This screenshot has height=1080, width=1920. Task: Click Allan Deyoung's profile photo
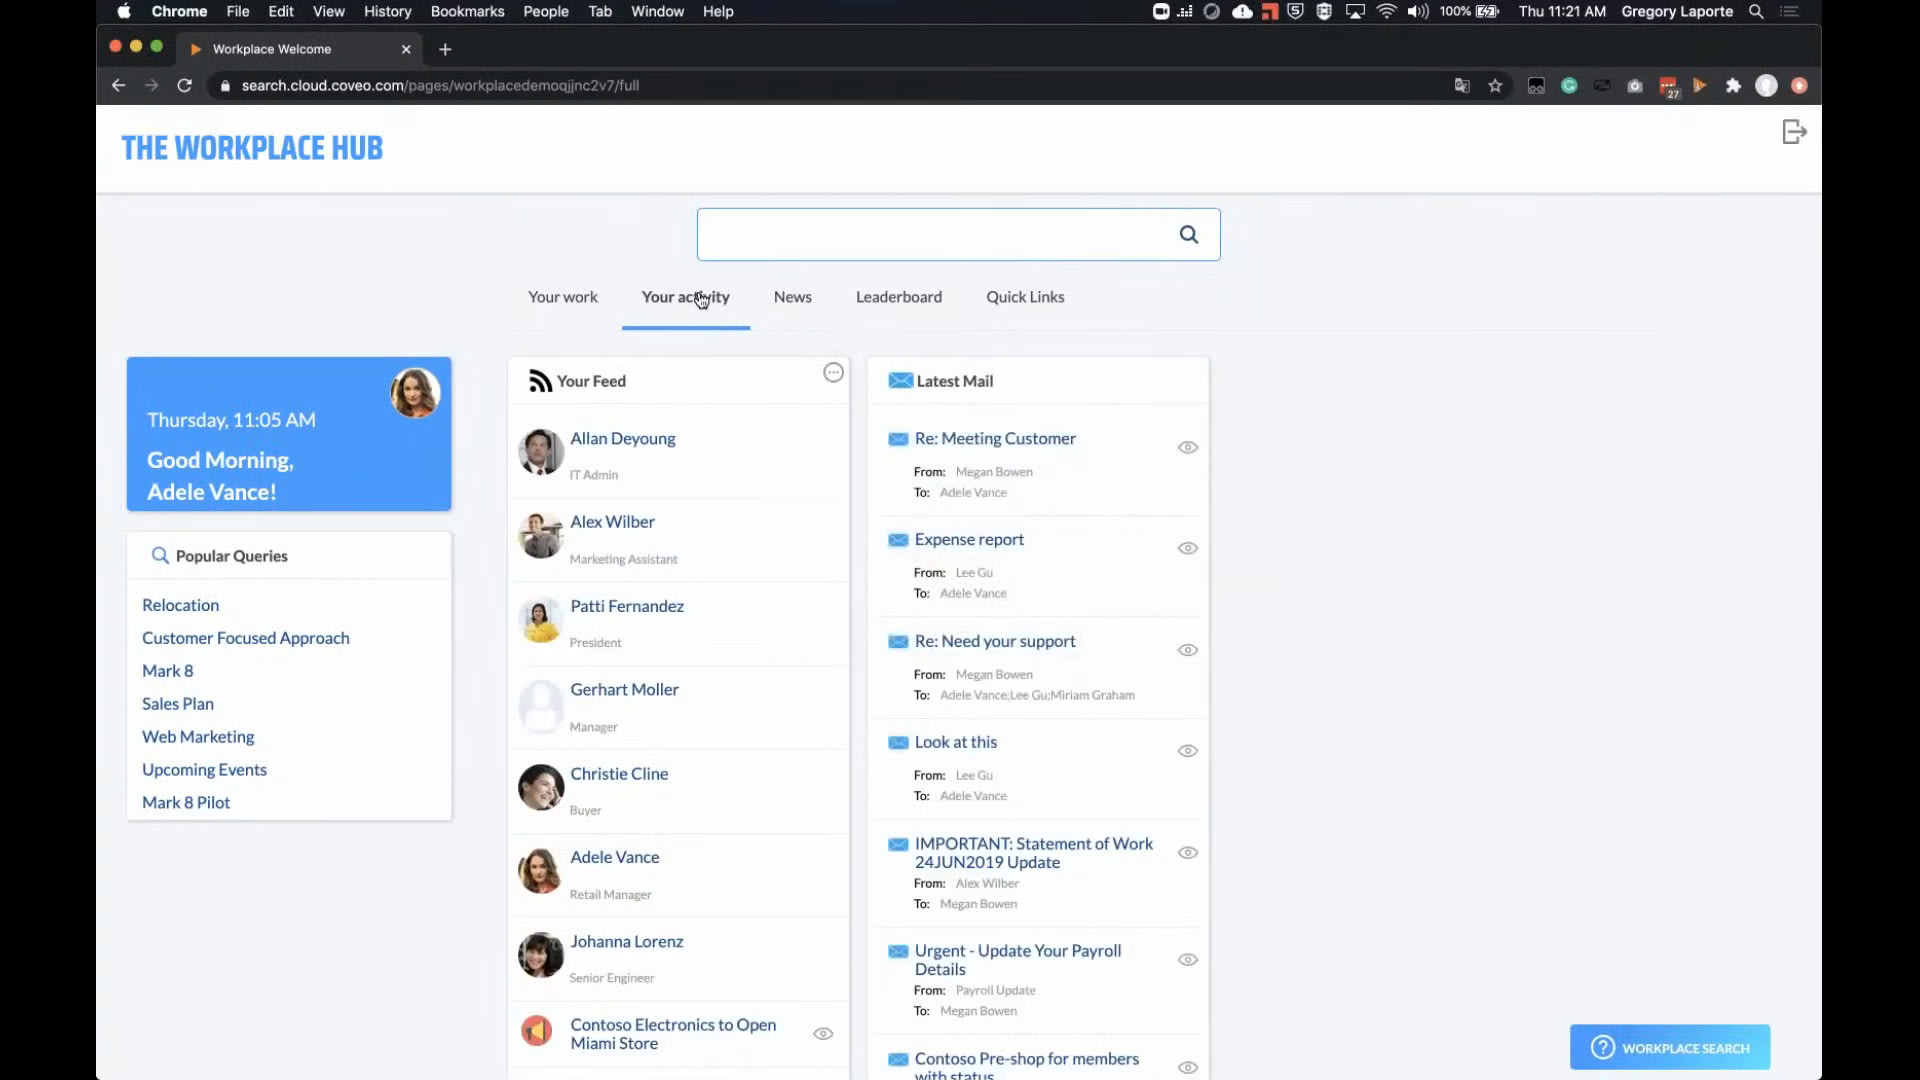541,452
